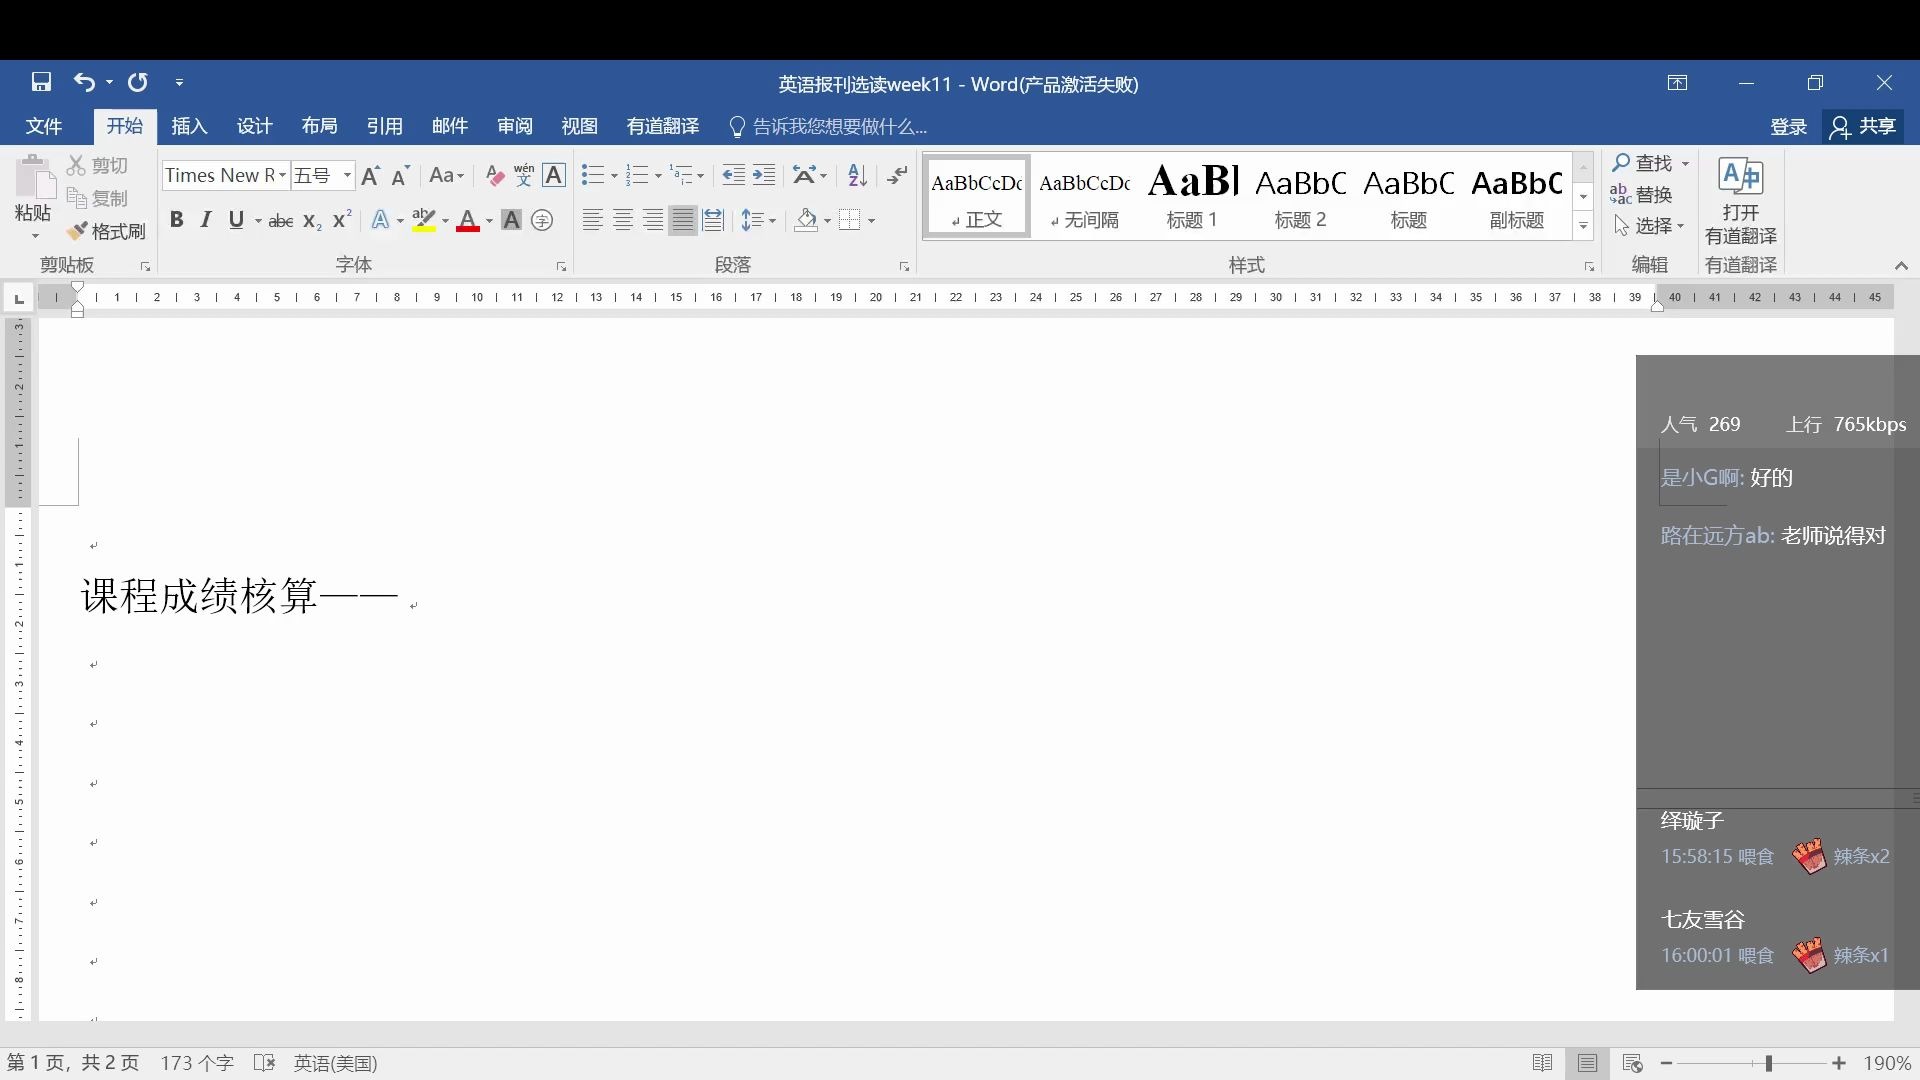The height and width of the screenshot is (1080, 1920).
Task: Apply red font color
Action: [468, 220]
